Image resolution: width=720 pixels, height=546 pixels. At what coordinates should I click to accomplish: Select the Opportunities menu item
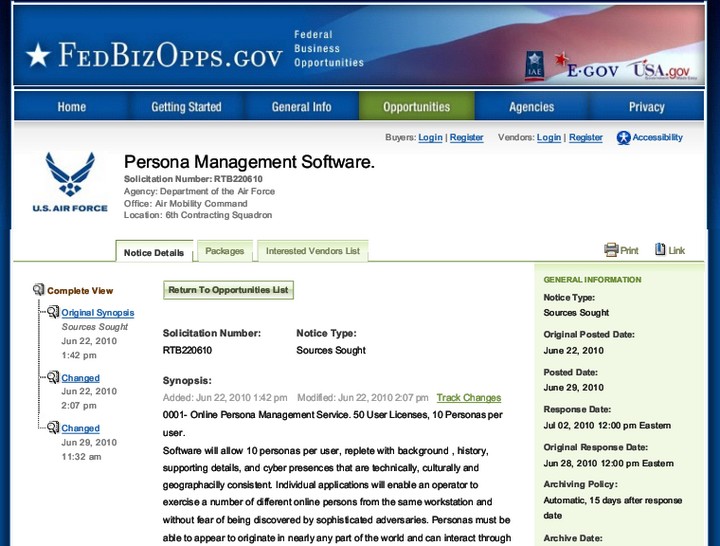416,107
